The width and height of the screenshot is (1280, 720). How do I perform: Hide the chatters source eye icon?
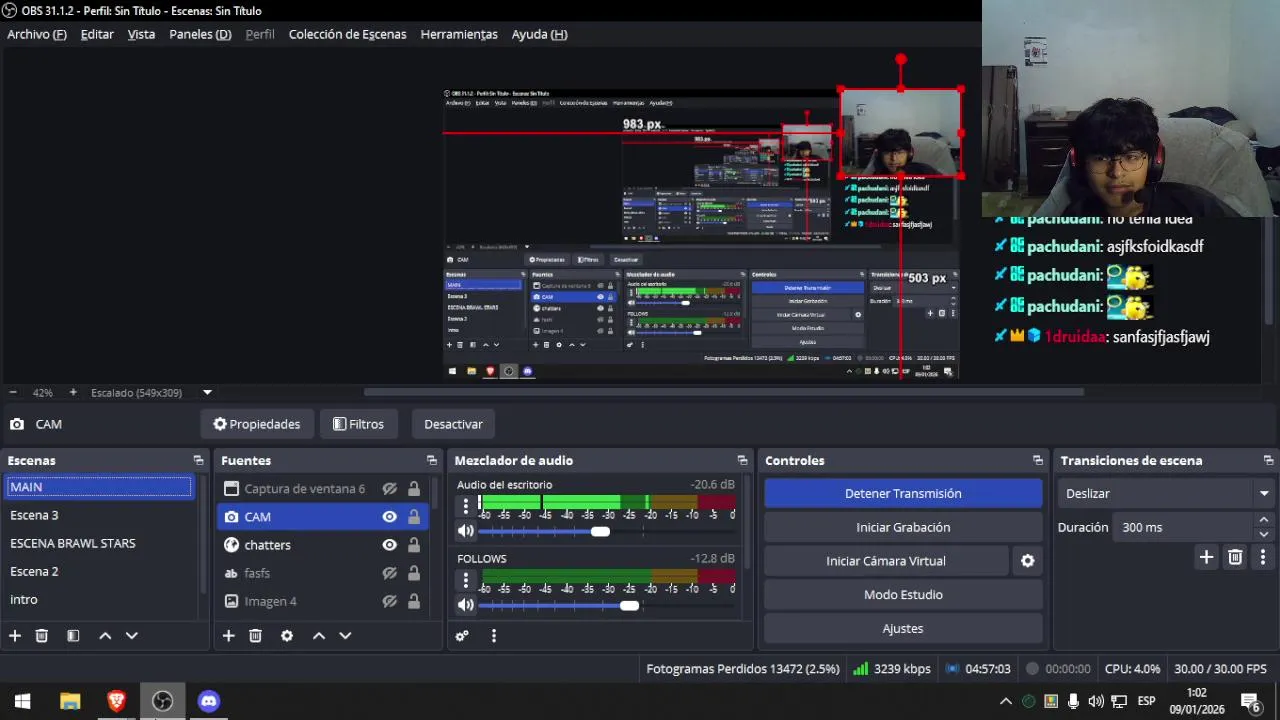tap(389, 545)
